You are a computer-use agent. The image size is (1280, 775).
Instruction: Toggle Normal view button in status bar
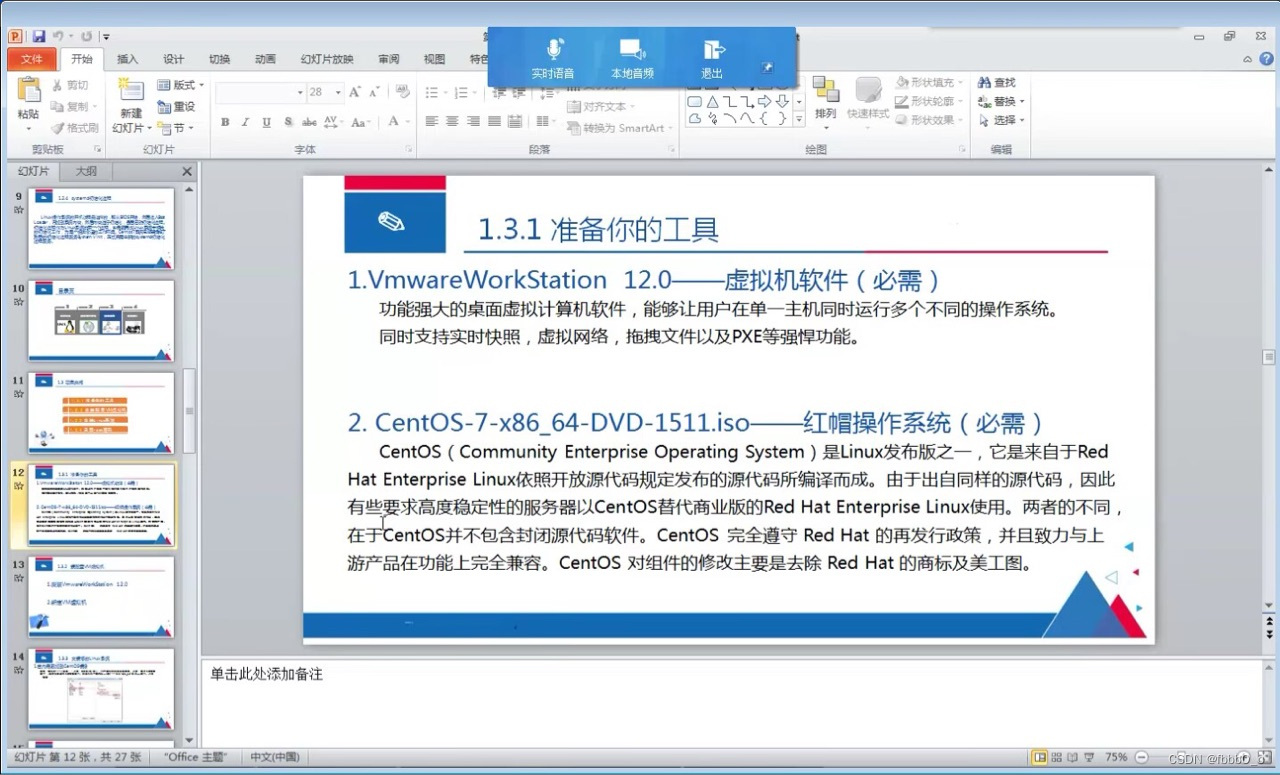pyautogui.click(x=1040, y=758)
